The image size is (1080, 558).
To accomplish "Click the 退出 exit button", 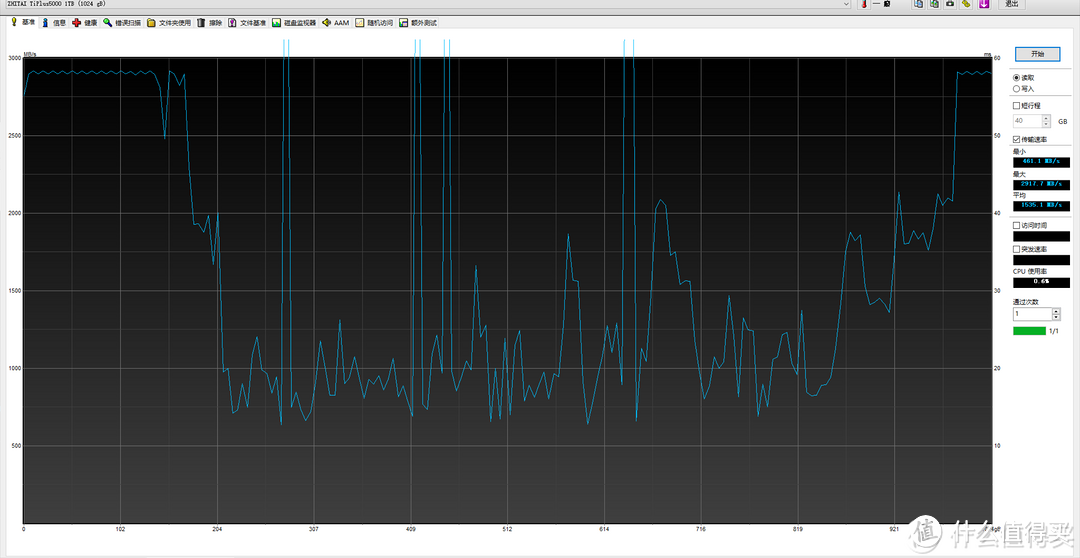I will point(1010,4).
